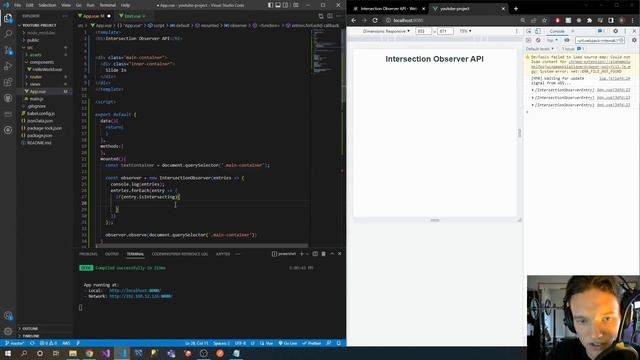
Task: Click the console filter input field
Action: tap(600, 40)
